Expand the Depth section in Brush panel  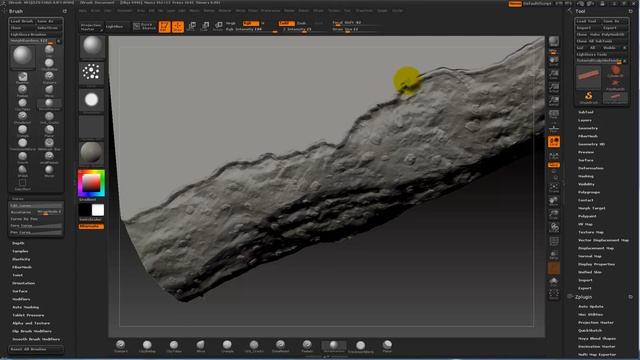(x=18, y=243)
